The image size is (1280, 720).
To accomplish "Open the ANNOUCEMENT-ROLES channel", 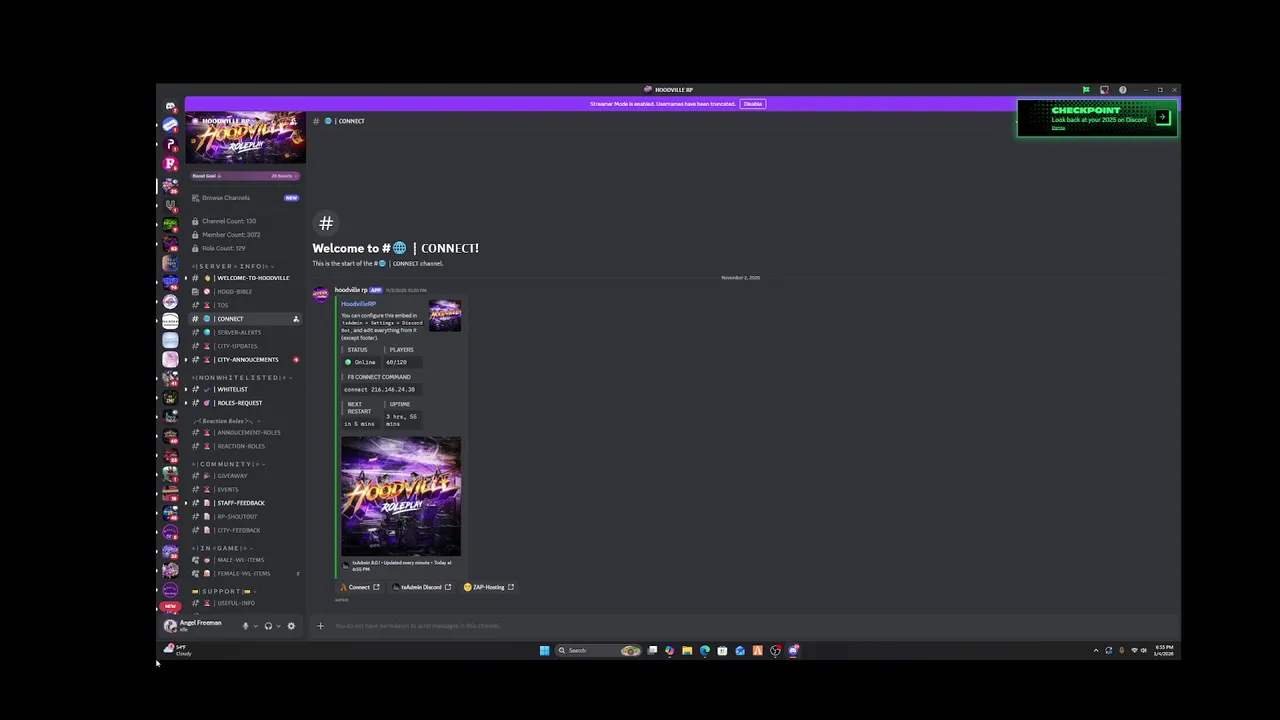I will (x=245, y=433).
